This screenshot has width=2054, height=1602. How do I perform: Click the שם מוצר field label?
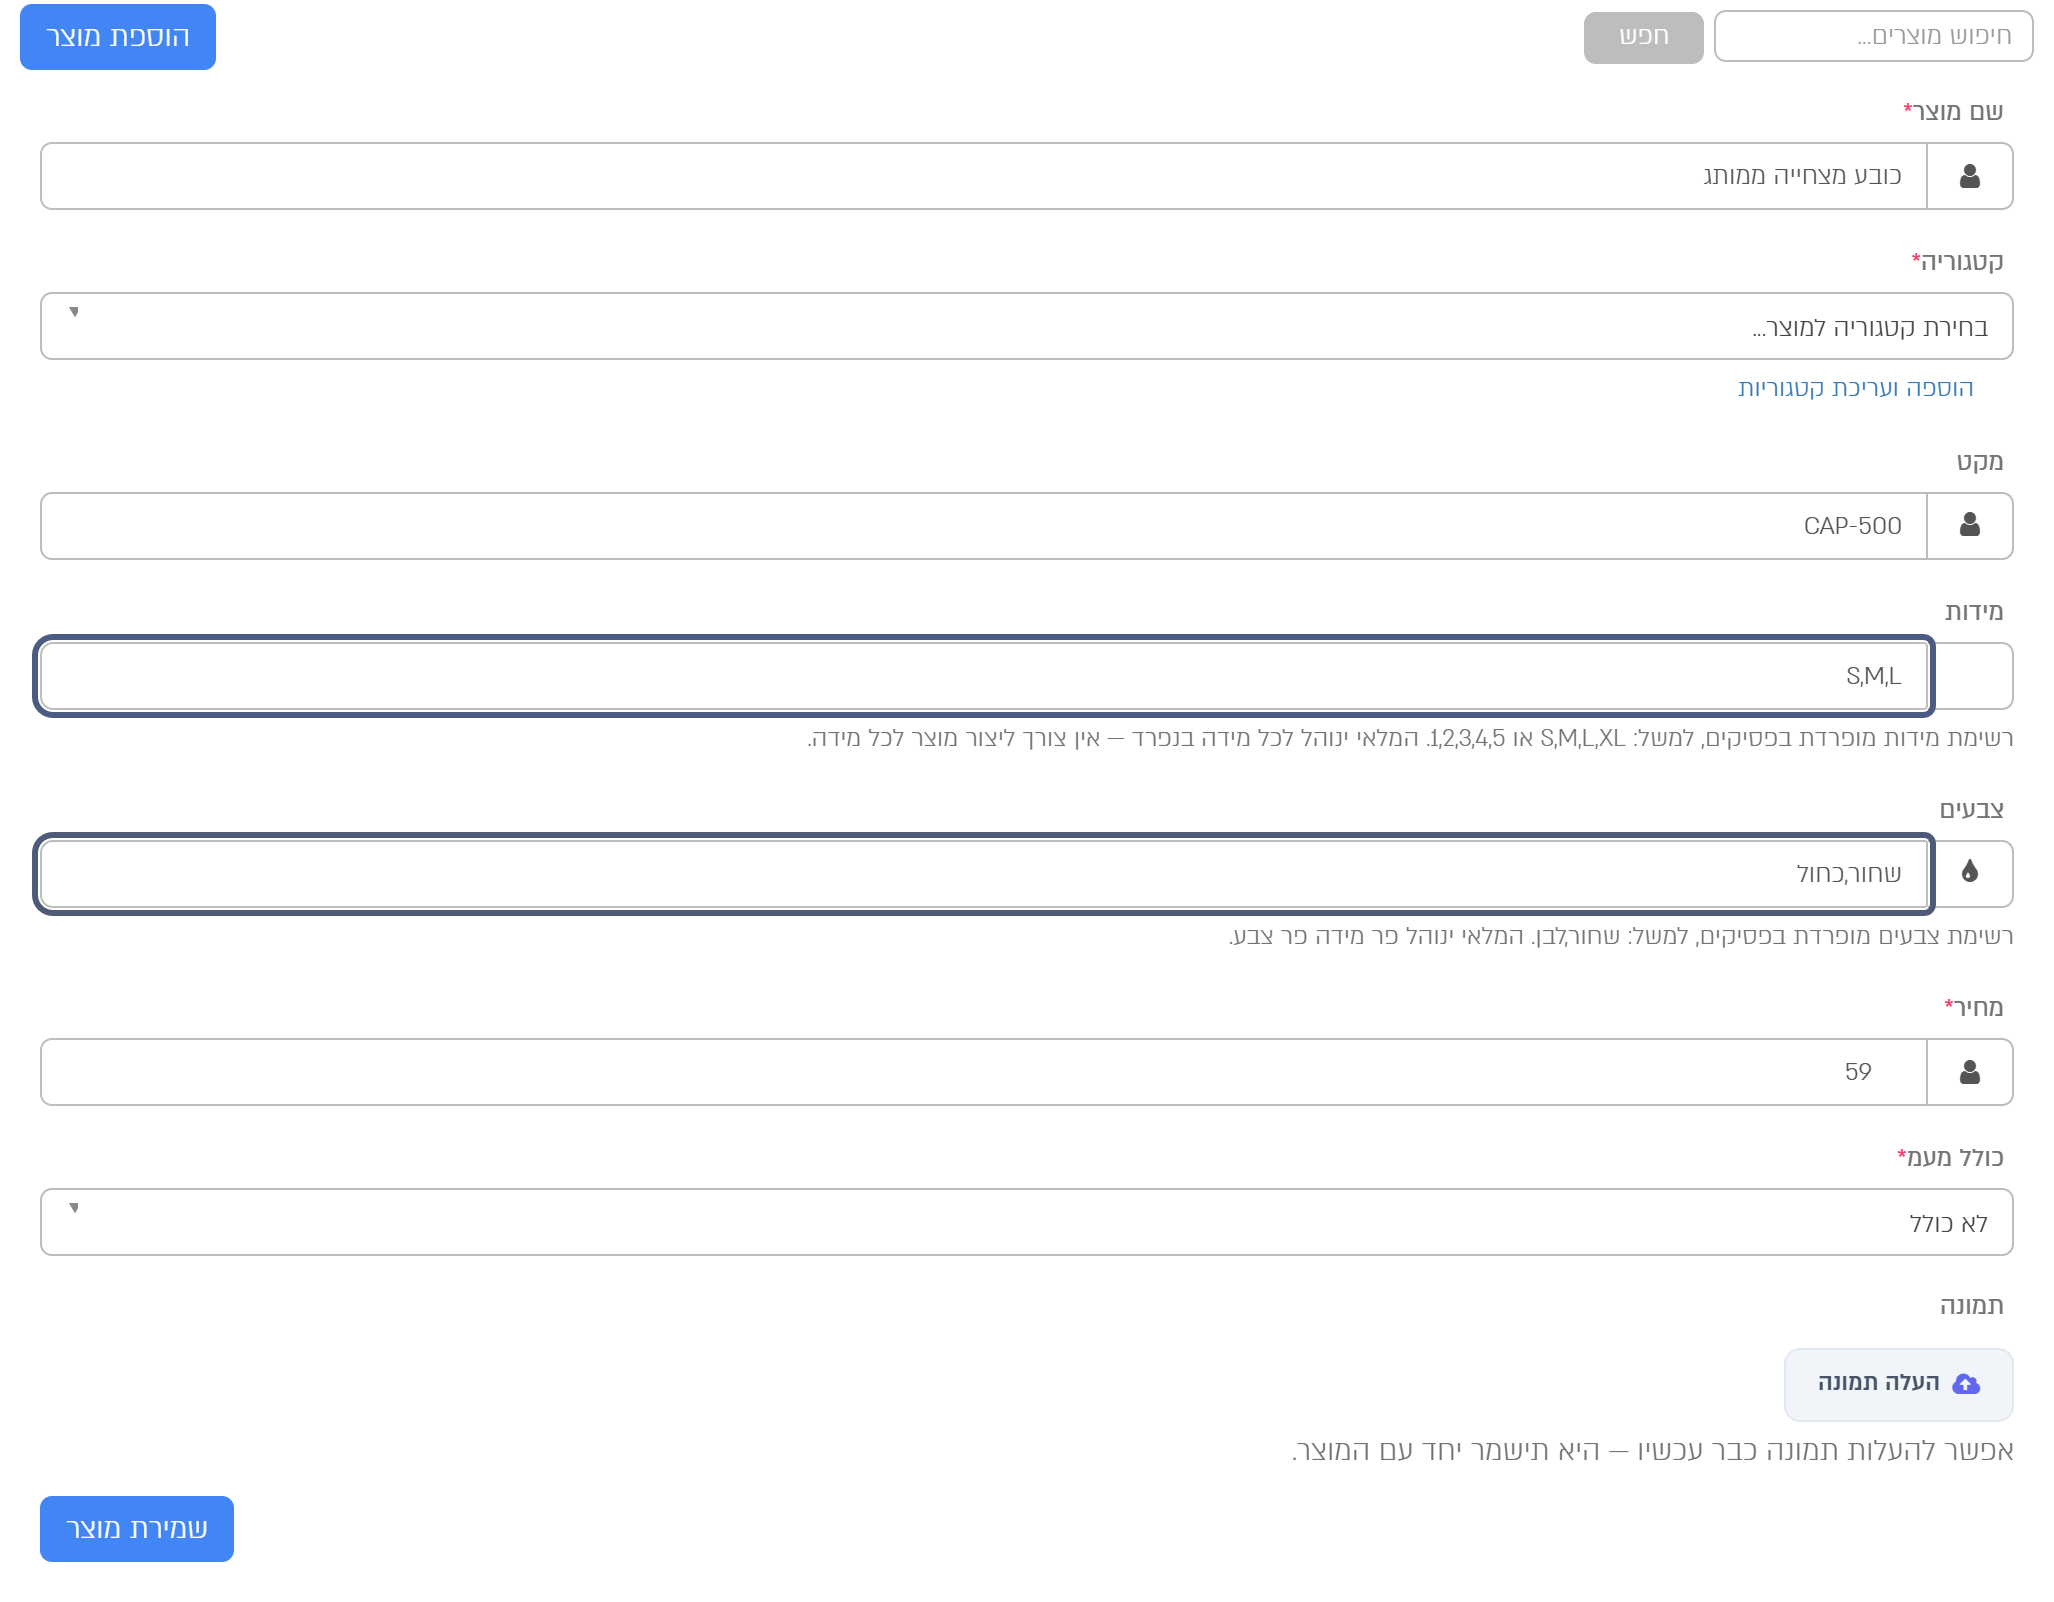tap(1953, 111)
